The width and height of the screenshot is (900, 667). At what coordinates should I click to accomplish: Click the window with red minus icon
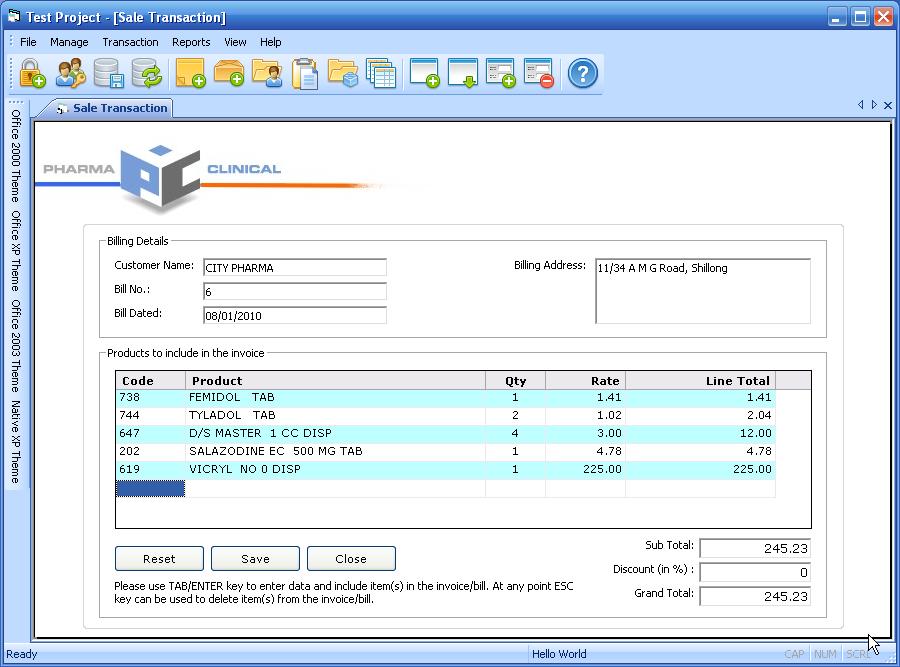pyautogui.click(x=539, y=74)
